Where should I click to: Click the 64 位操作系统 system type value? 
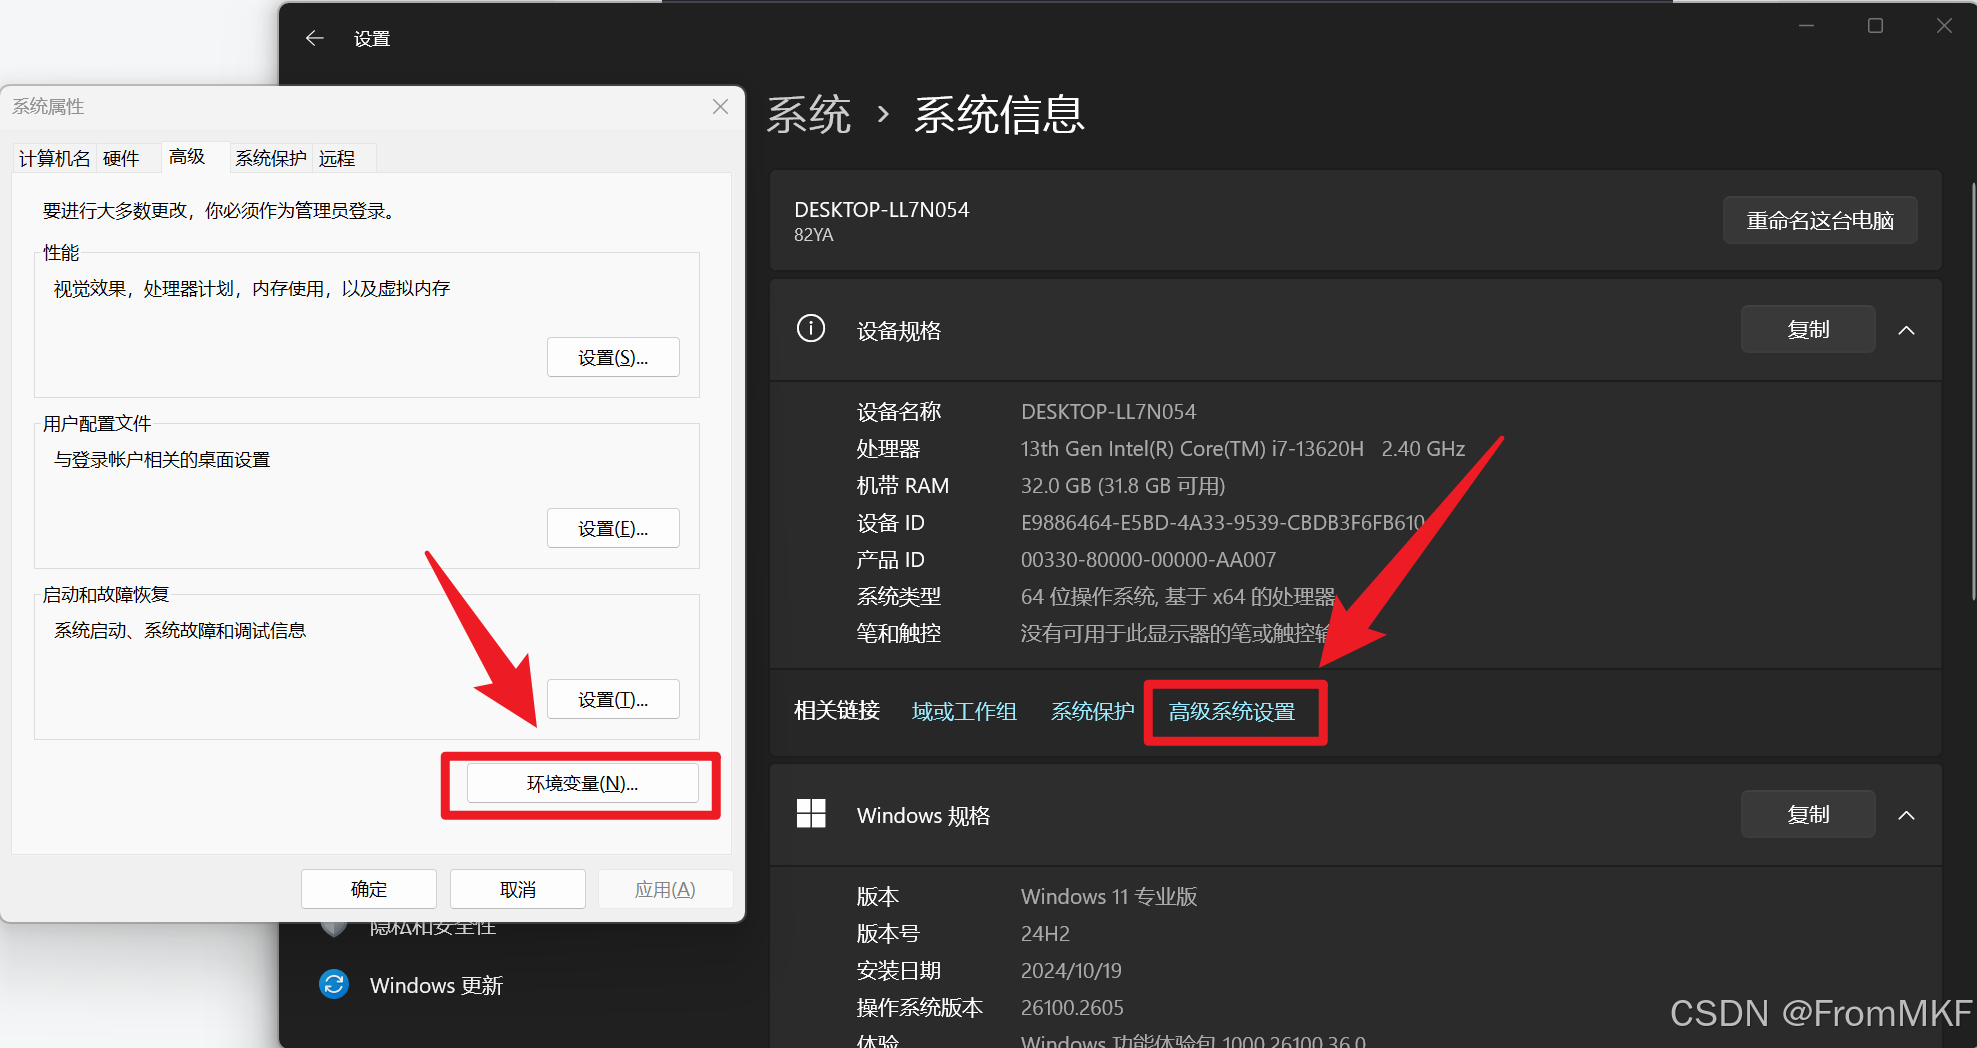[1178, 596]
